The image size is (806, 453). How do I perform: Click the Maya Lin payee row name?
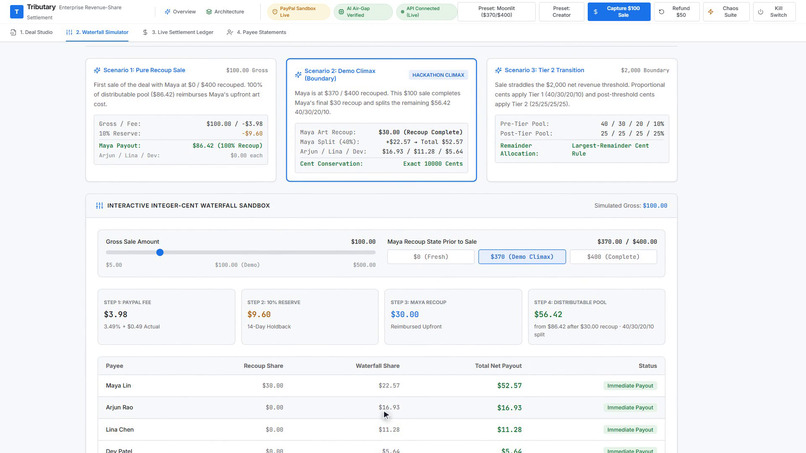[118, 386]
